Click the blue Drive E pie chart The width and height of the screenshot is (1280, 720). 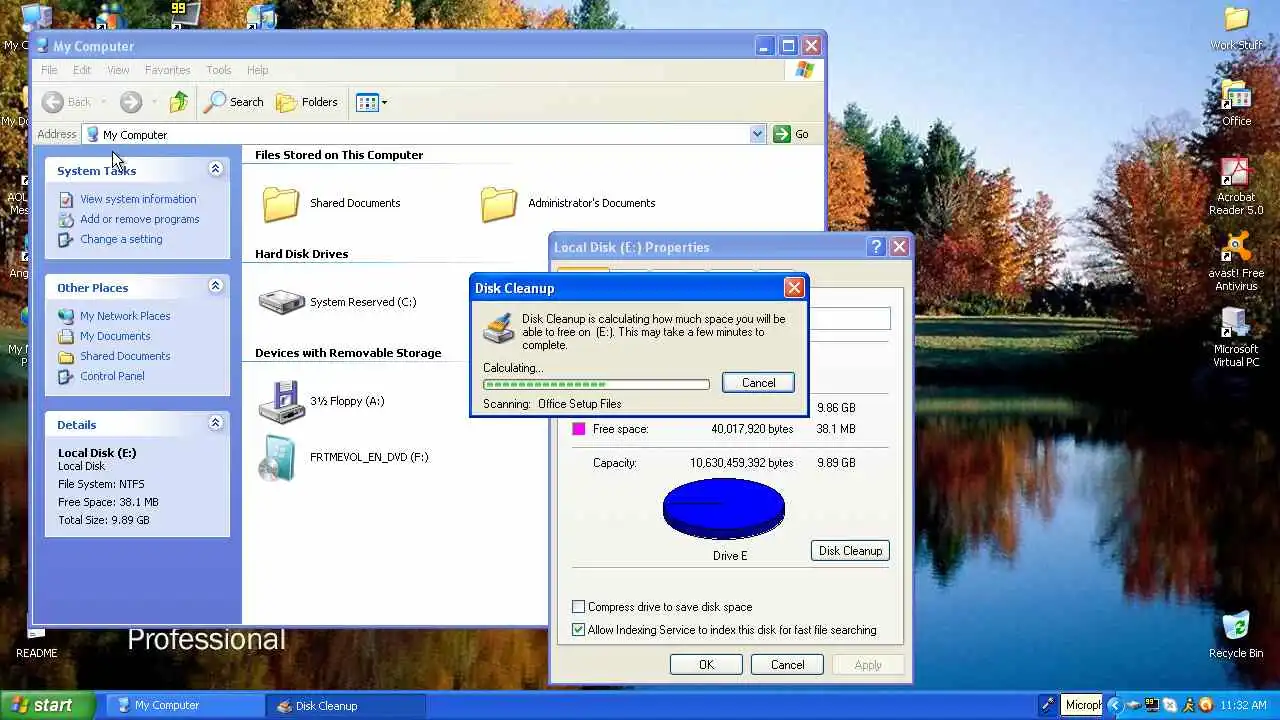724,509
